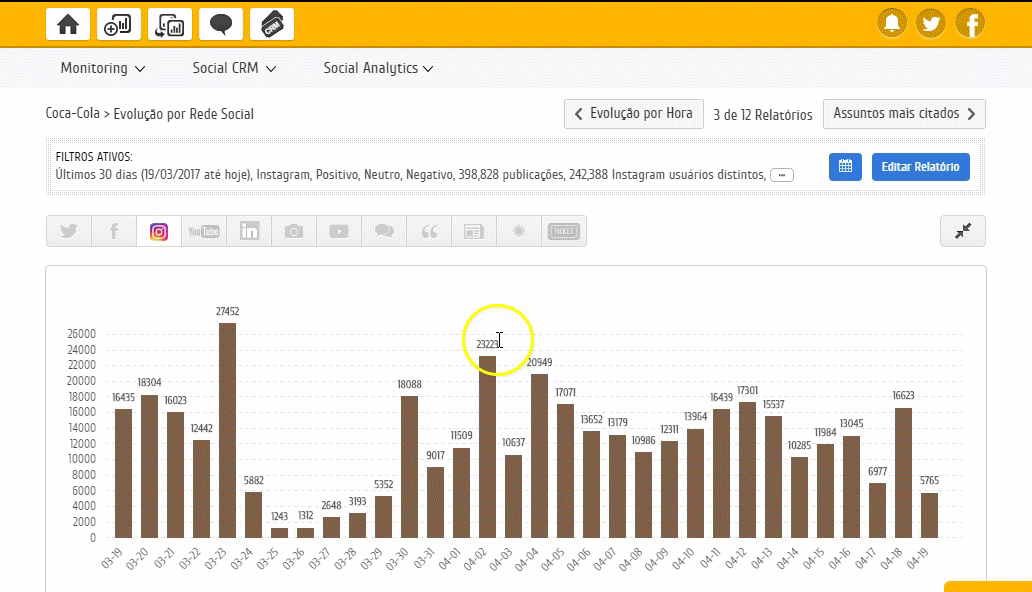The height and width of the screenshot is (592, 1032).
Task: Click the Editar Relatório button
Action: (920, 166)
